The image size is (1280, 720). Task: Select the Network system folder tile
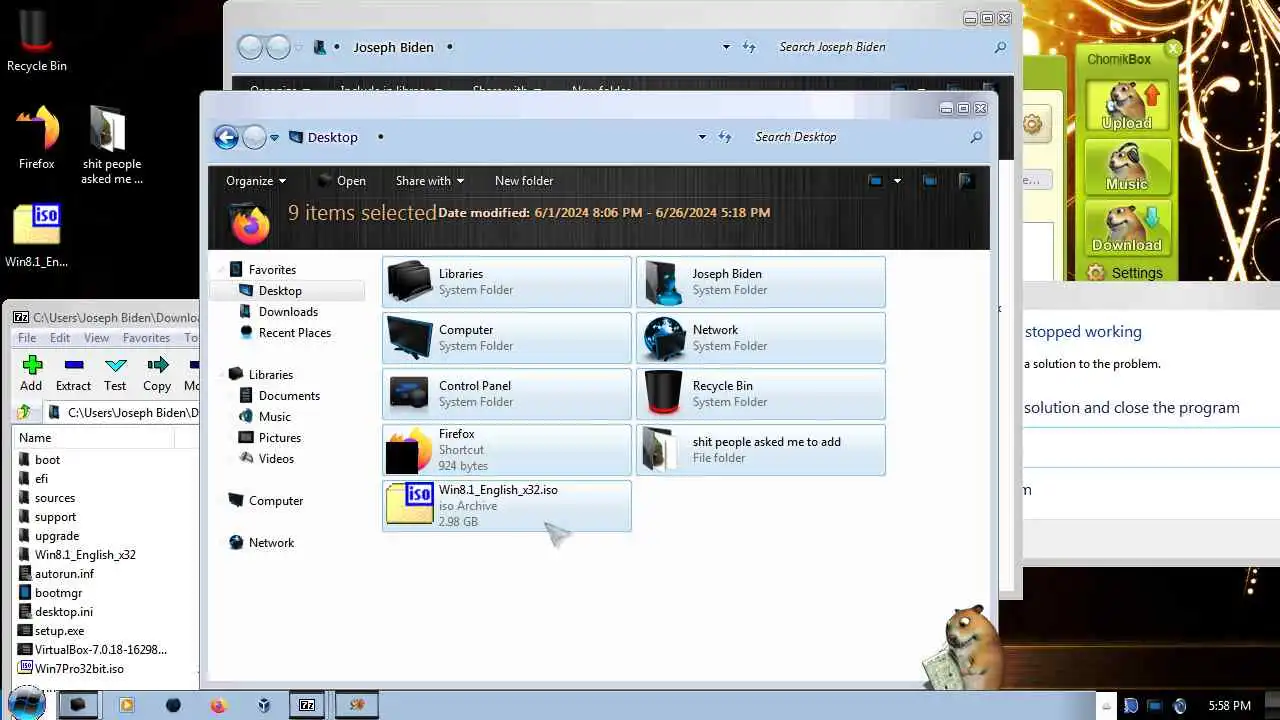click(x=761, y=338)
